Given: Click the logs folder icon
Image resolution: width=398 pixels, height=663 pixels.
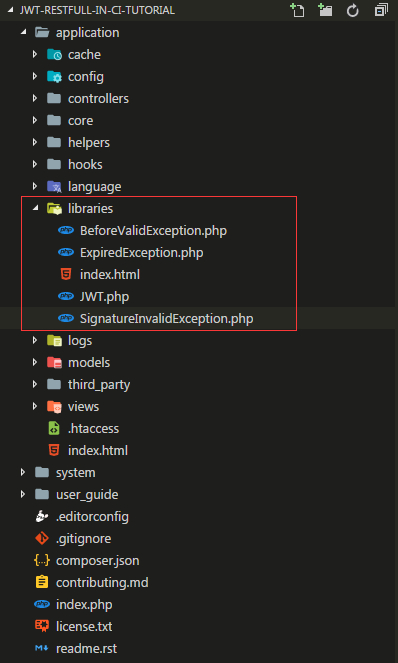Looking at the screenshot, I should coord(54,340).
